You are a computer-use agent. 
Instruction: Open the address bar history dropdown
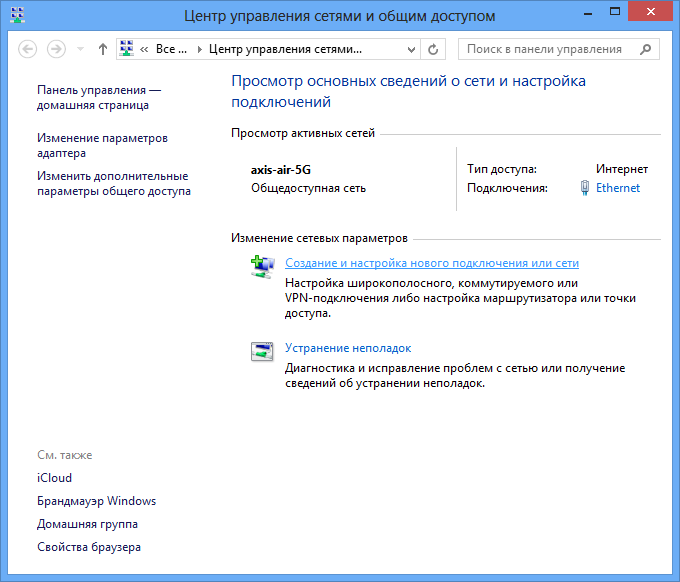(411, 49)
